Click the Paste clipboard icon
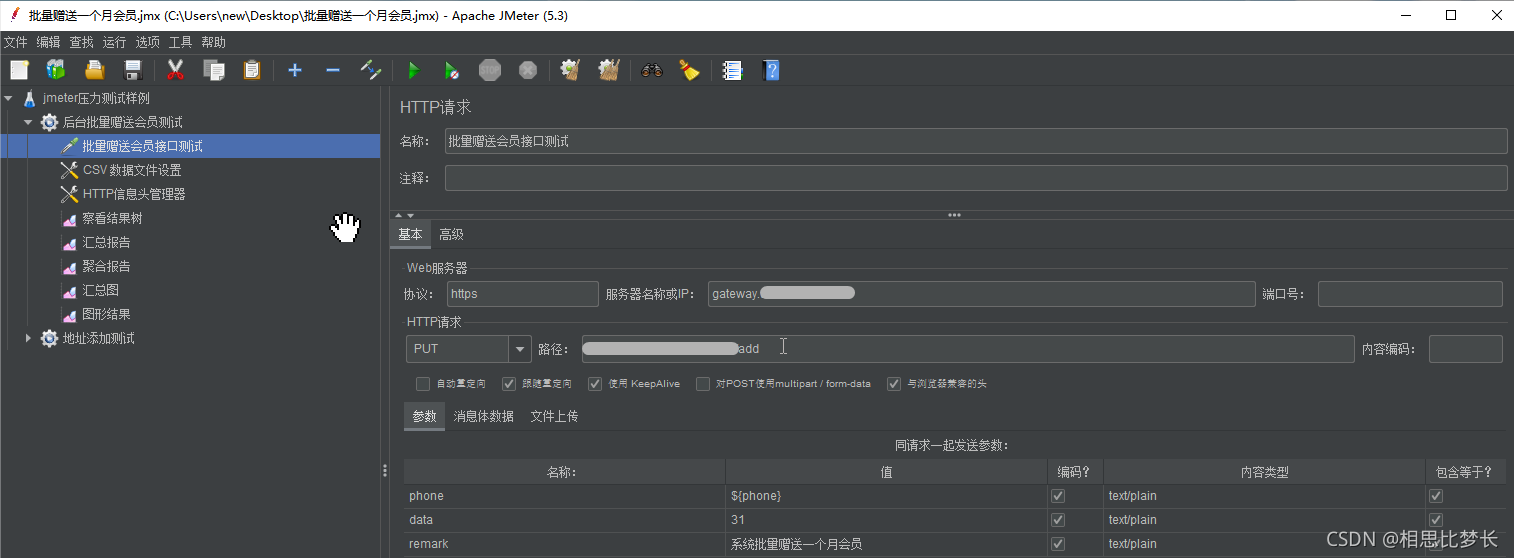This screenshot has height=558, width=1514. (252, 70)
